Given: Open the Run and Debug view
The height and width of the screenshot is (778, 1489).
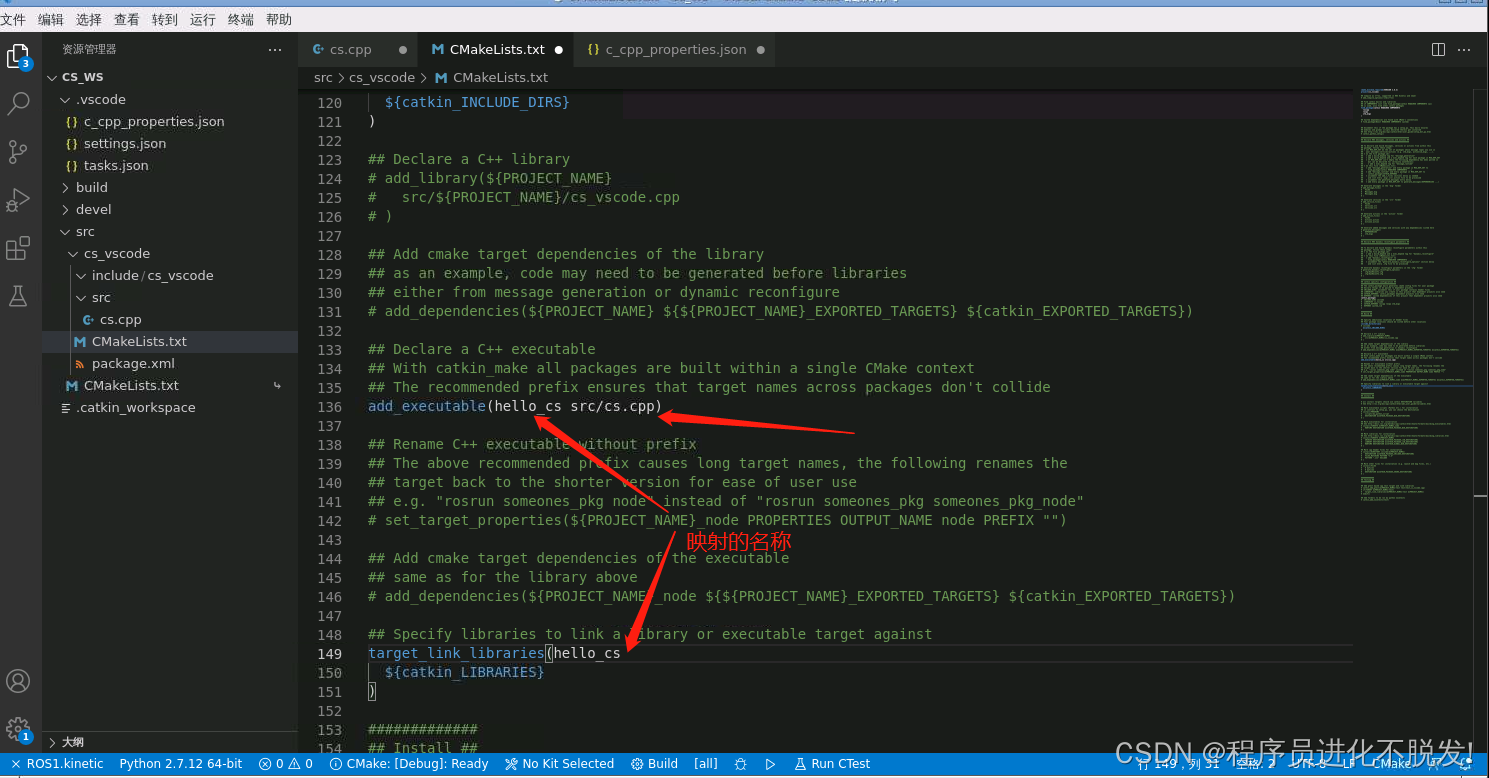Looking at the screenshot, I should (18, 199).
